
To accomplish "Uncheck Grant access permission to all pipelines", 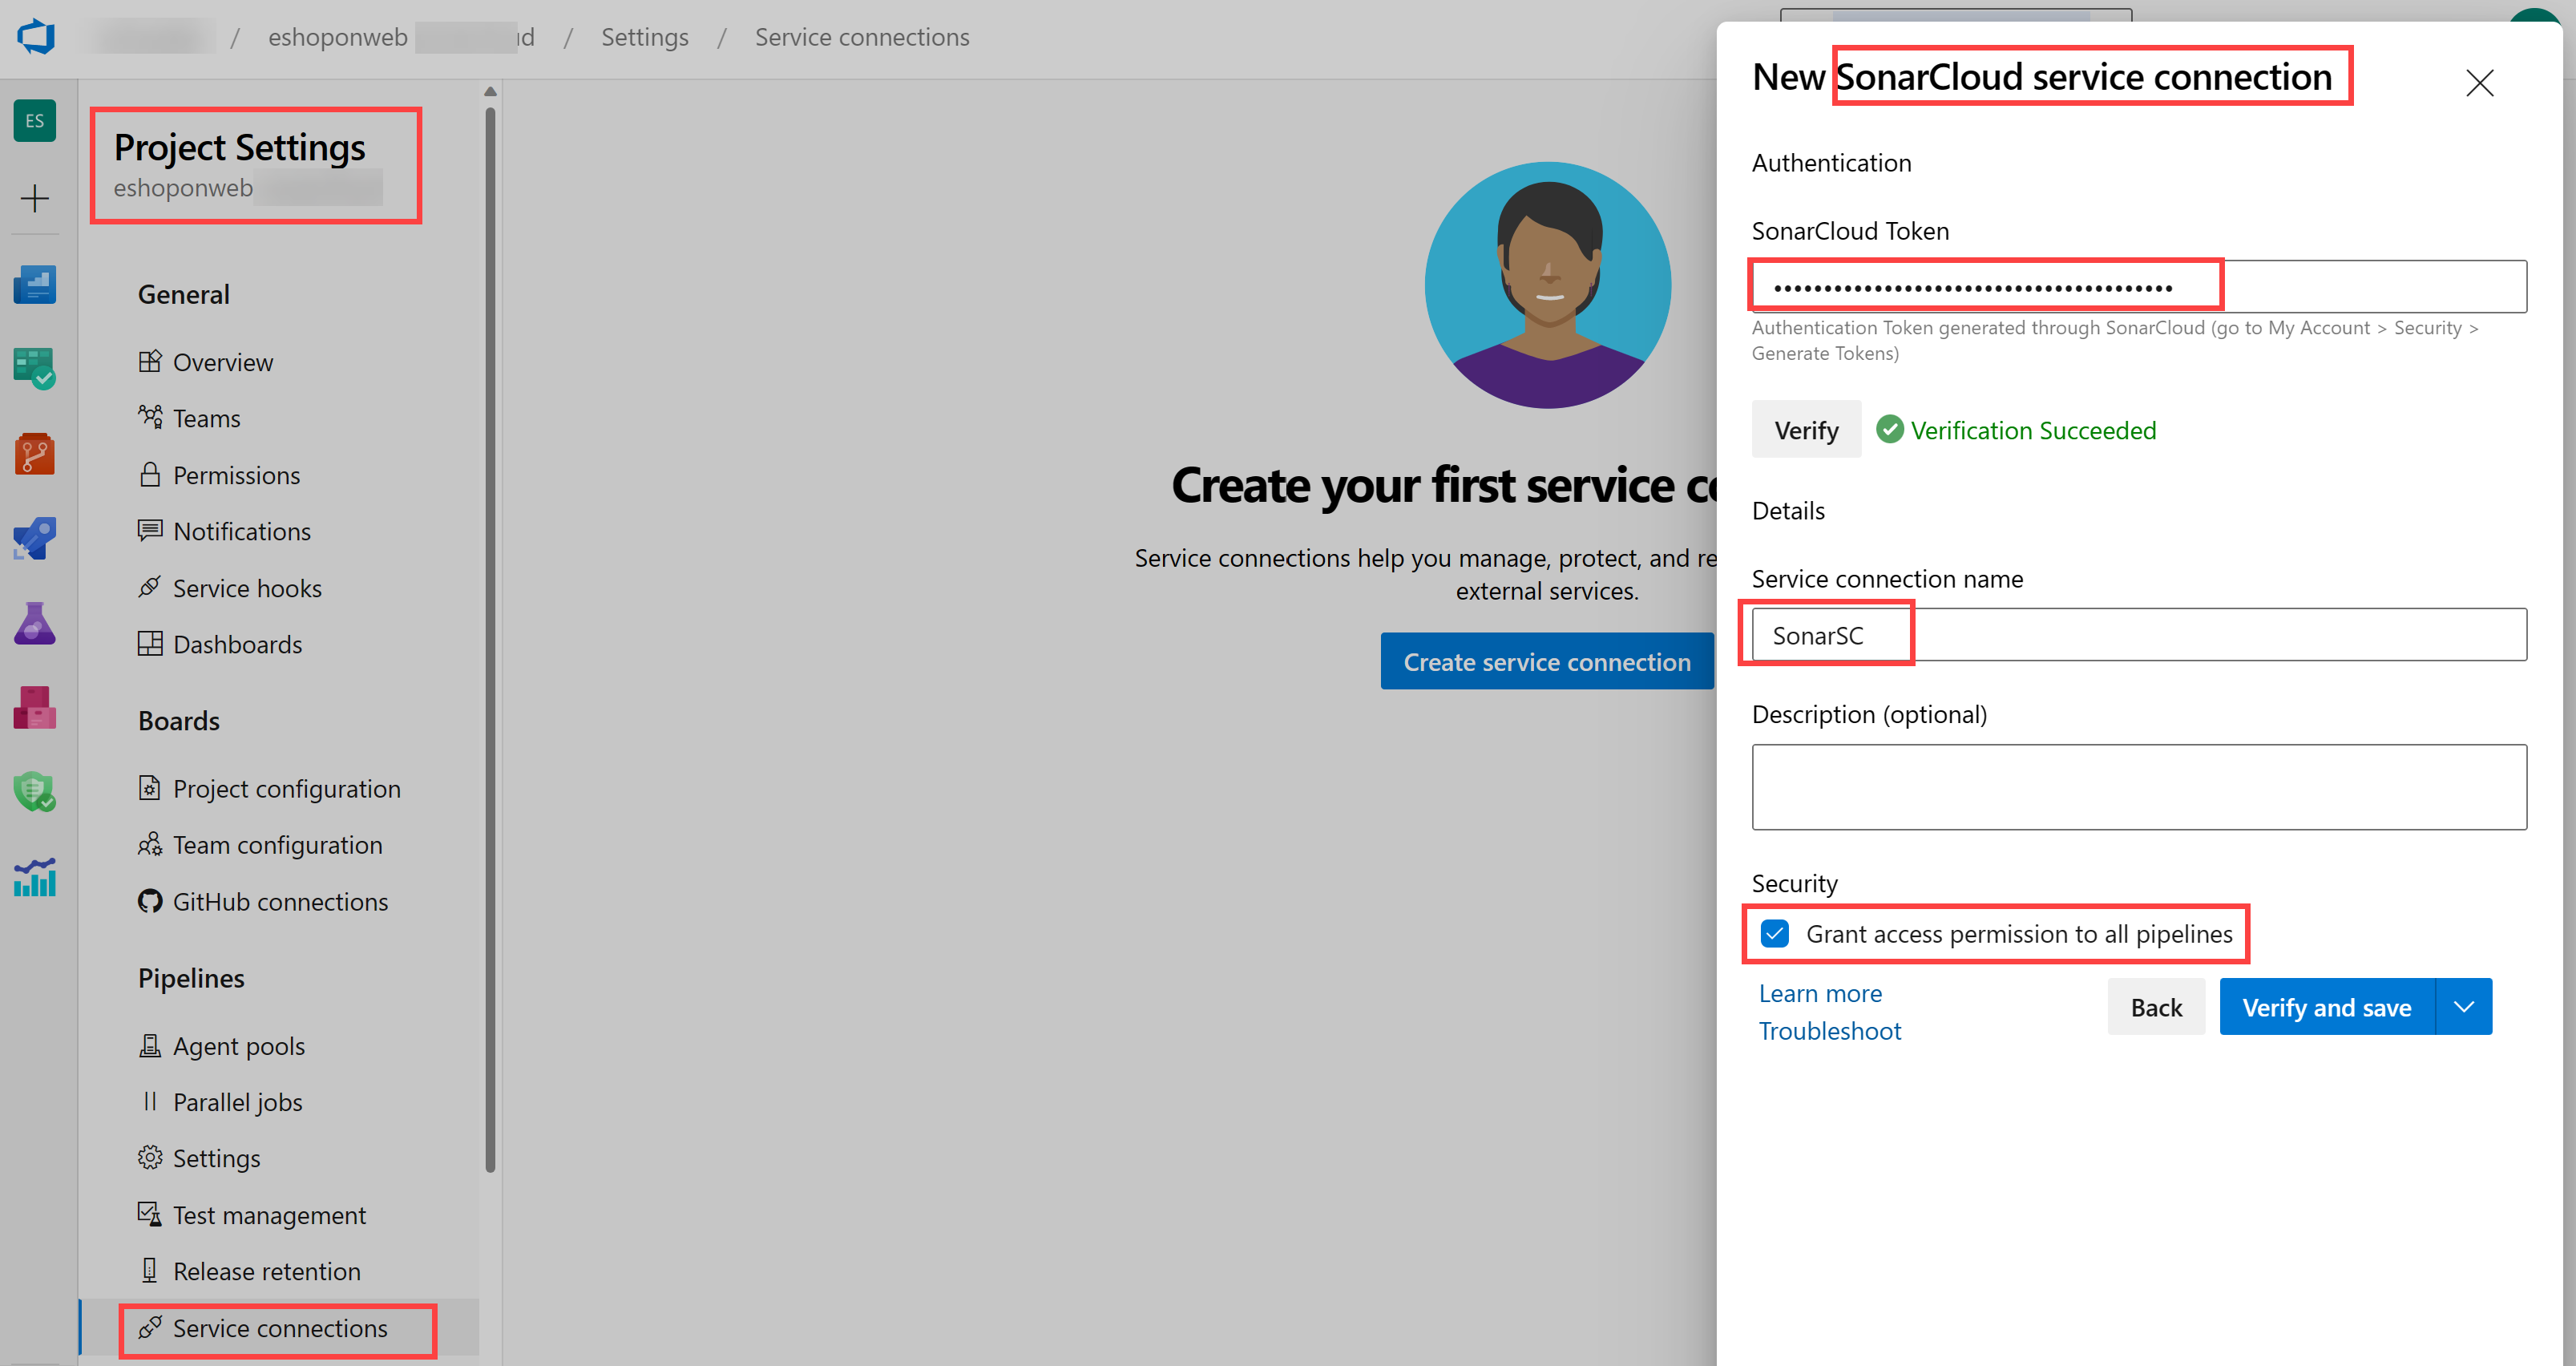I will (1775, 933).
